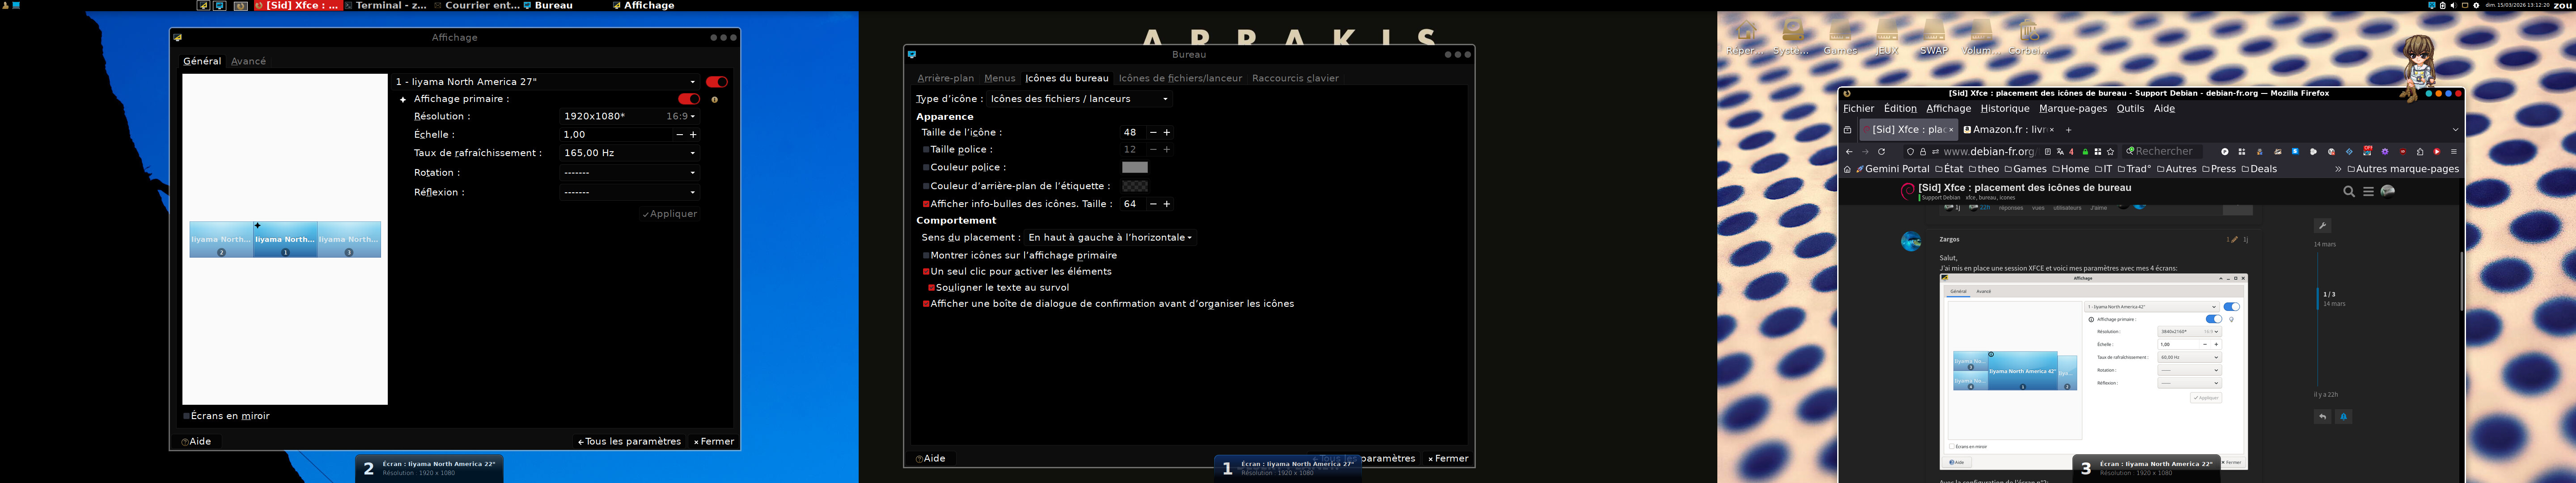Click forum search magnifier icon

click(x=2349, y=191)
